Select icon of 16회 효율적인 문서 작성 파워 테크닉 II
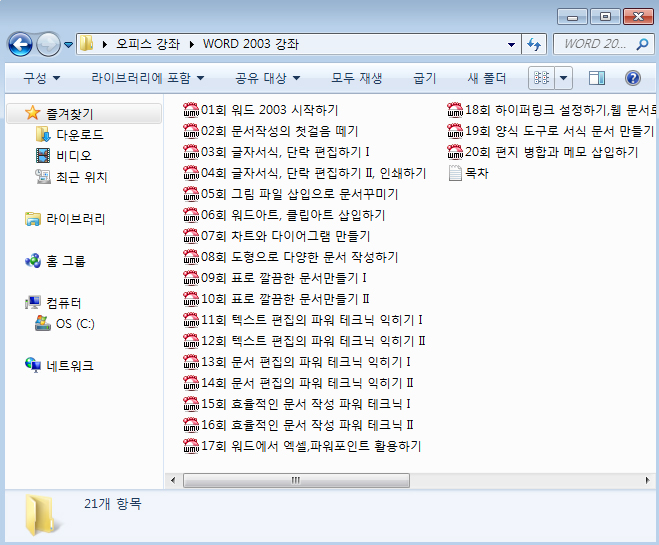Image resolution: width=659 pixels, height=545 pixels. click(191, 425)
